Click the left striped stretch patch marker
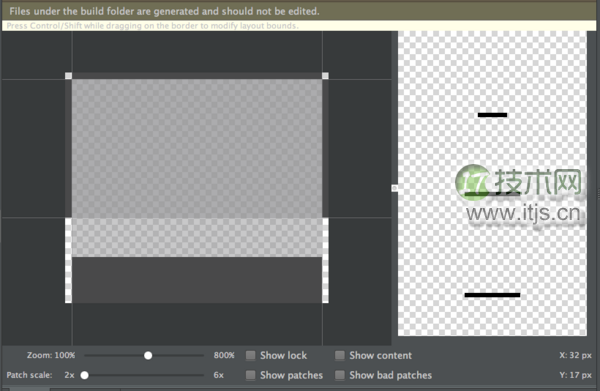 (x=68, y=261)
